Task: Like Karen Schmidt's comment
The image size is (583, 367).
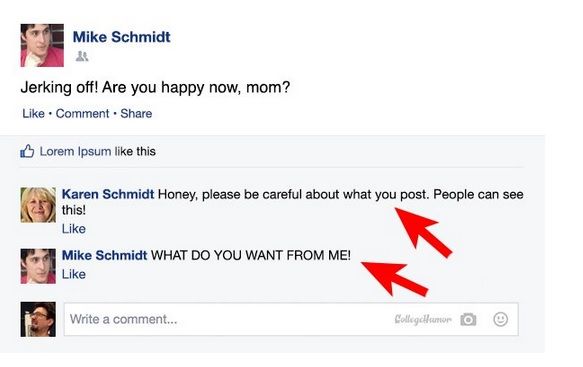Action: [74, 229]
